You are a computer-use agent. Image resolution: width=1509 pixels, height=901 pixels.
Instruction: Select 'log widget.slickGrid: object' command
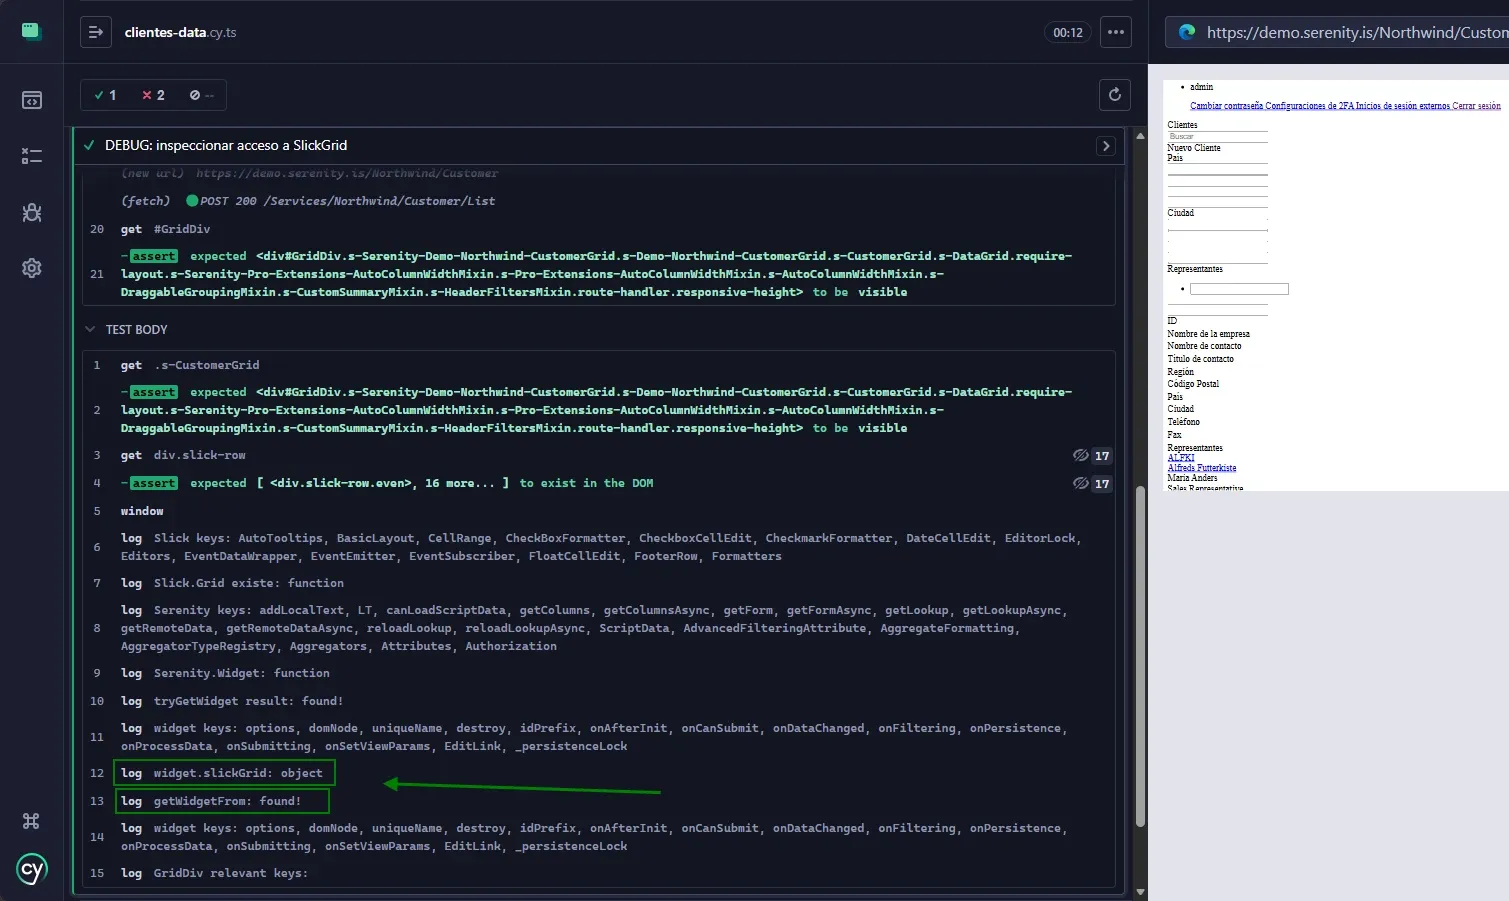click(599, 773)
